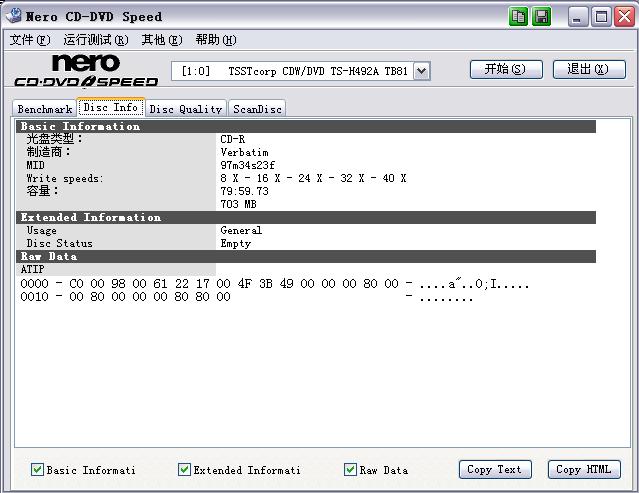Click the MID value 97m34s23f
This screenshot has height=493, width=639.
tap(247, 165)
